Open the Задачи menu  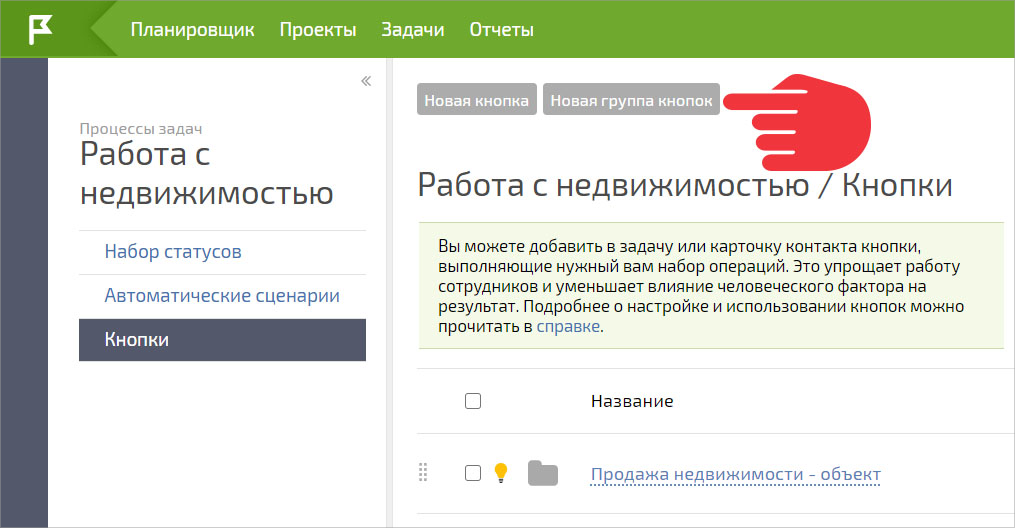click(412, 30)
